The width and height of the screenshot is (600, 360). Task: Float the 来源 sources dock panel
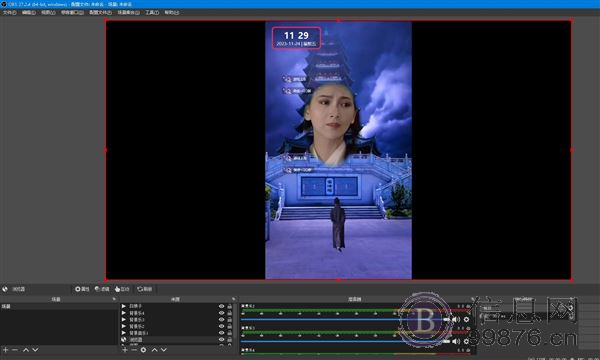click(233, 299)
